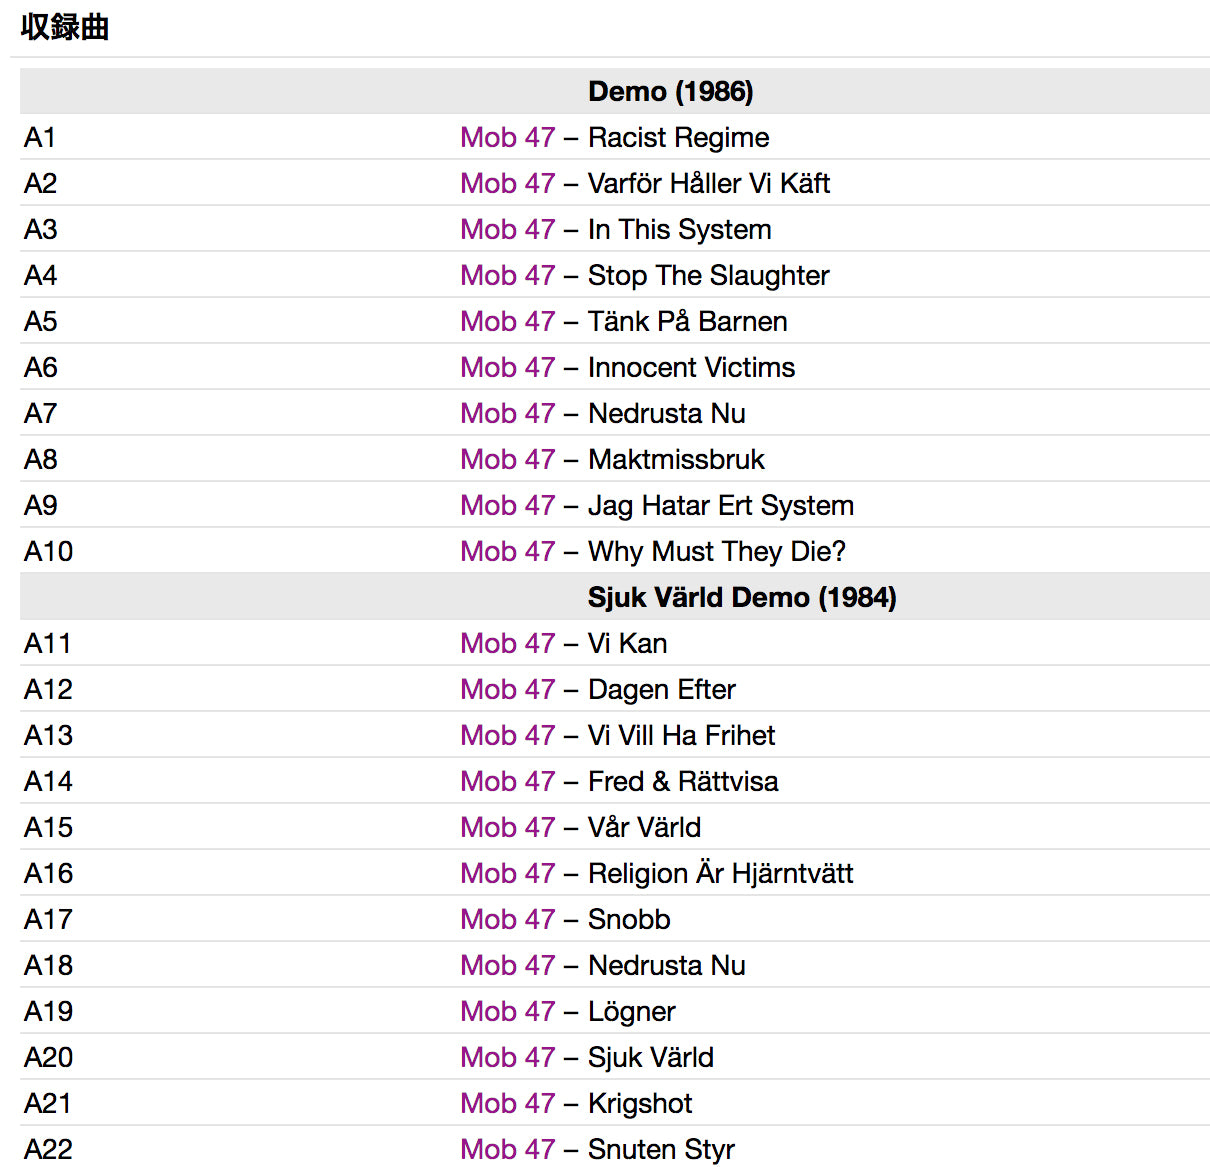Select track title Stop The Slaughter
1210x1167 pixels.
(709, 275)
